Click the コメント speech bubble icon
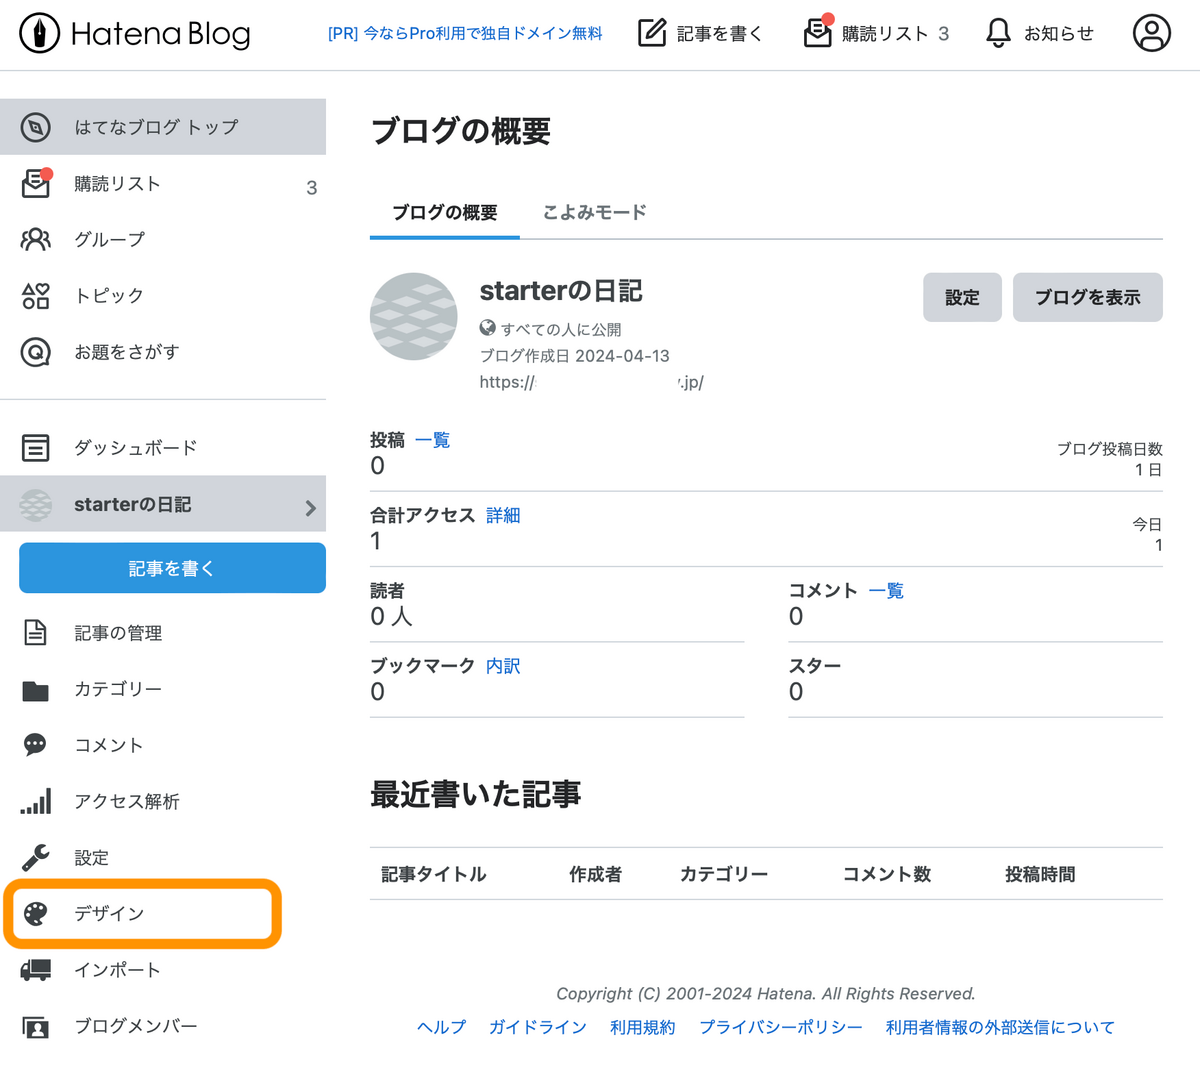The width and height of the screenshot is (1200, 1070). tap(36, 745)
